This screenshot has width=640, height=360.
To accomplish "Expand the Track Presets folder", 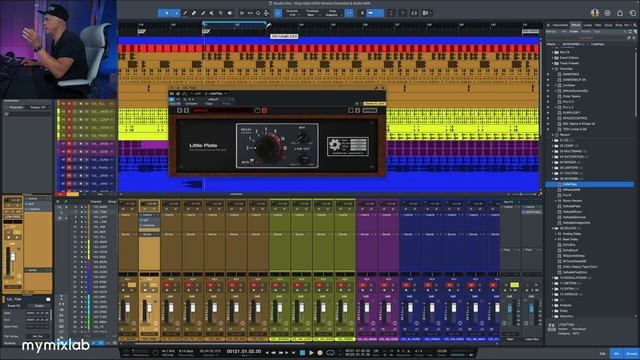I will (x=553, y=63).
